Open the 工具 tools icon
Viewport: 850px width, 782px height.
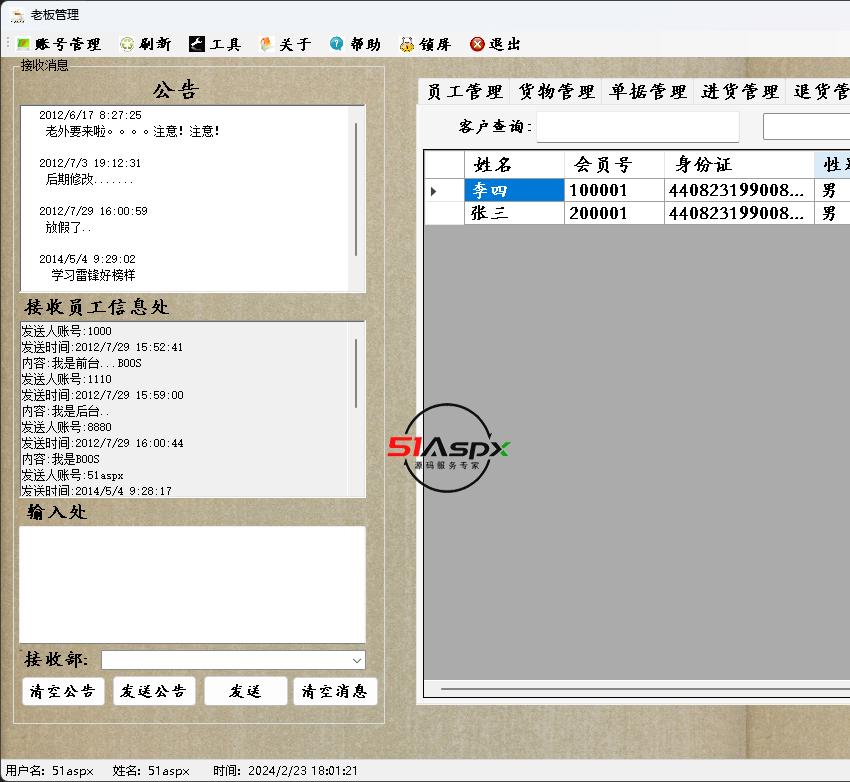tap(196, 44)
